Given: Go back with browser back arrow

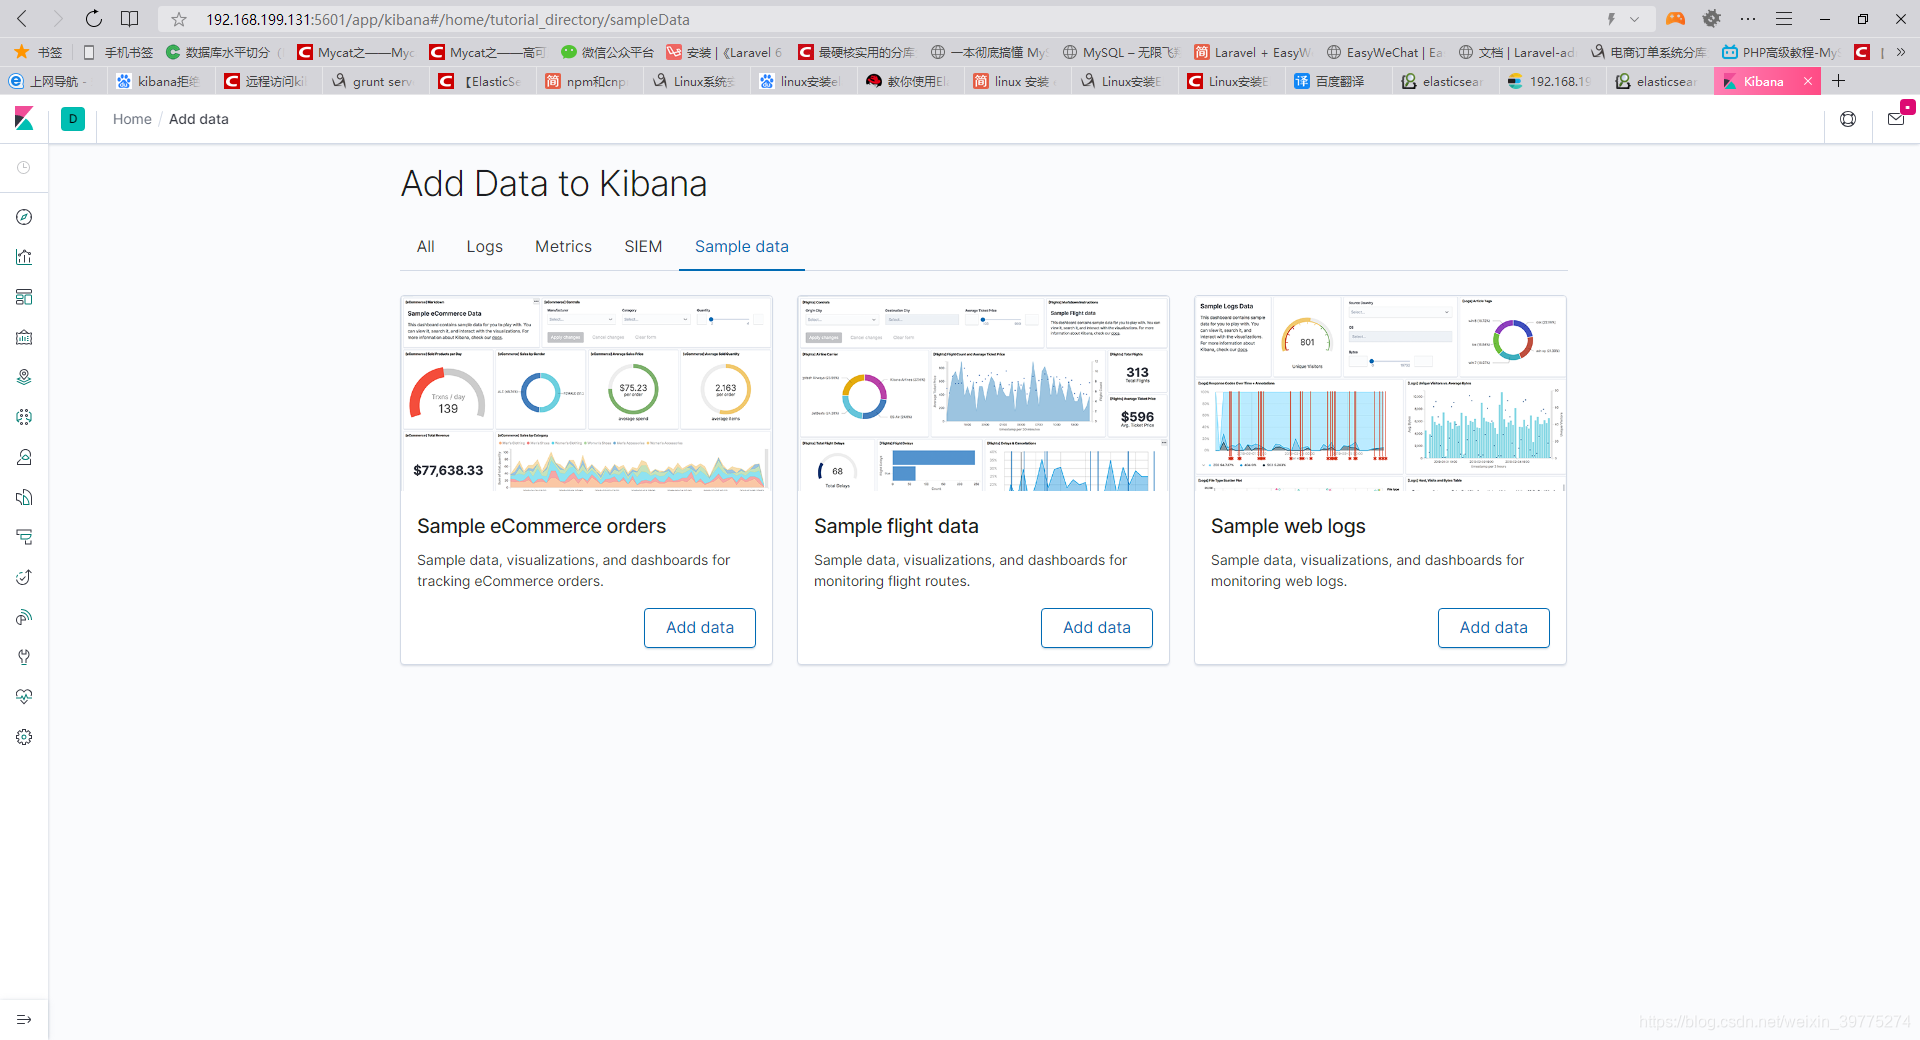Looking at the screenshot, I should 22,19.
